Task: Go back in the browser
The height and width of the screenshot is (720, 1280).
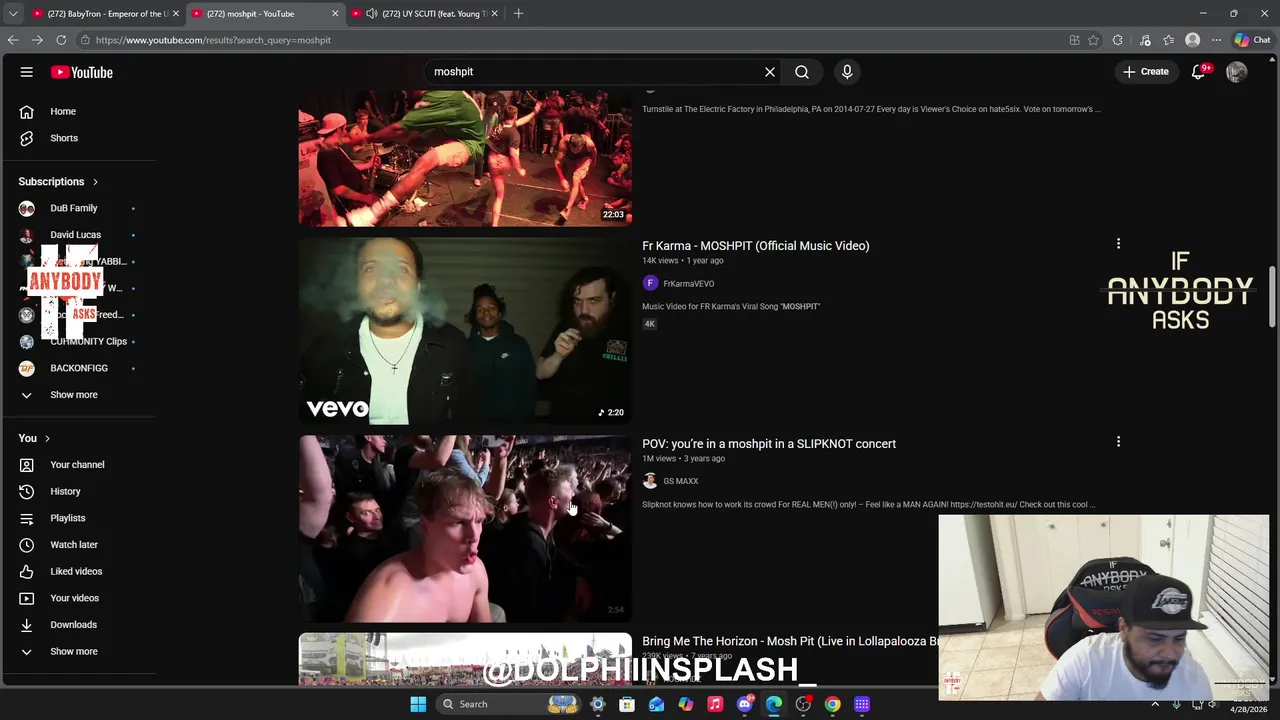Action: (x=13, y=40)
